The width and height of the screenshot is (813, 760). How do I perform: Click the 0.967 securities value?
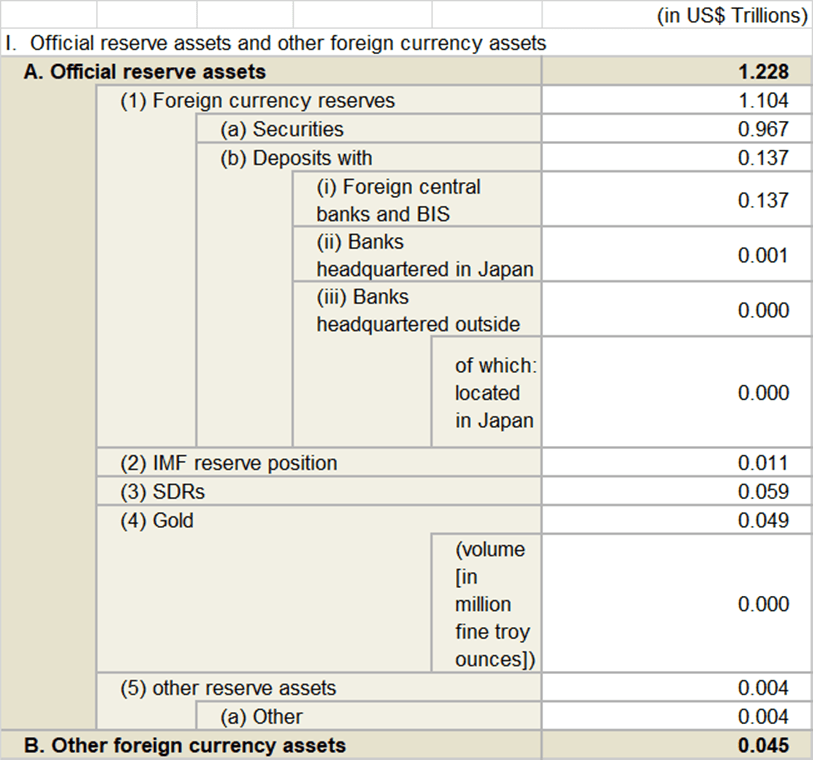[763, 129]
